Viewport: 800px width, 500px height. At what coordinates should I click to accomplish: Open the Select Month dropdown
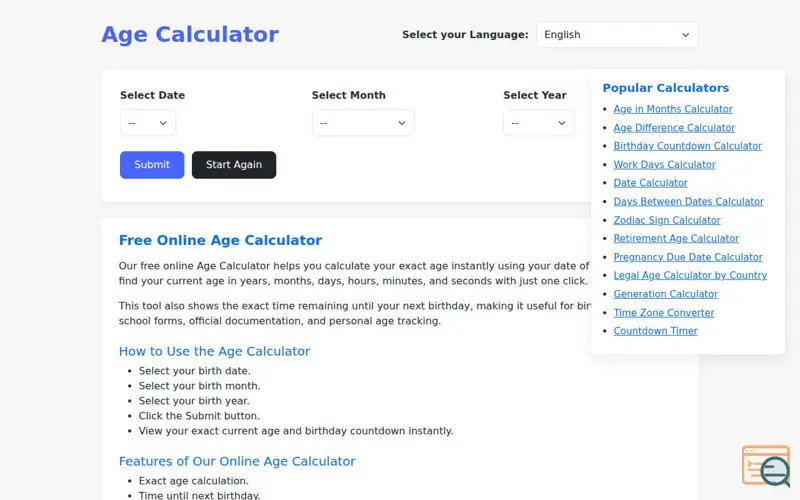tap(363, 123)
